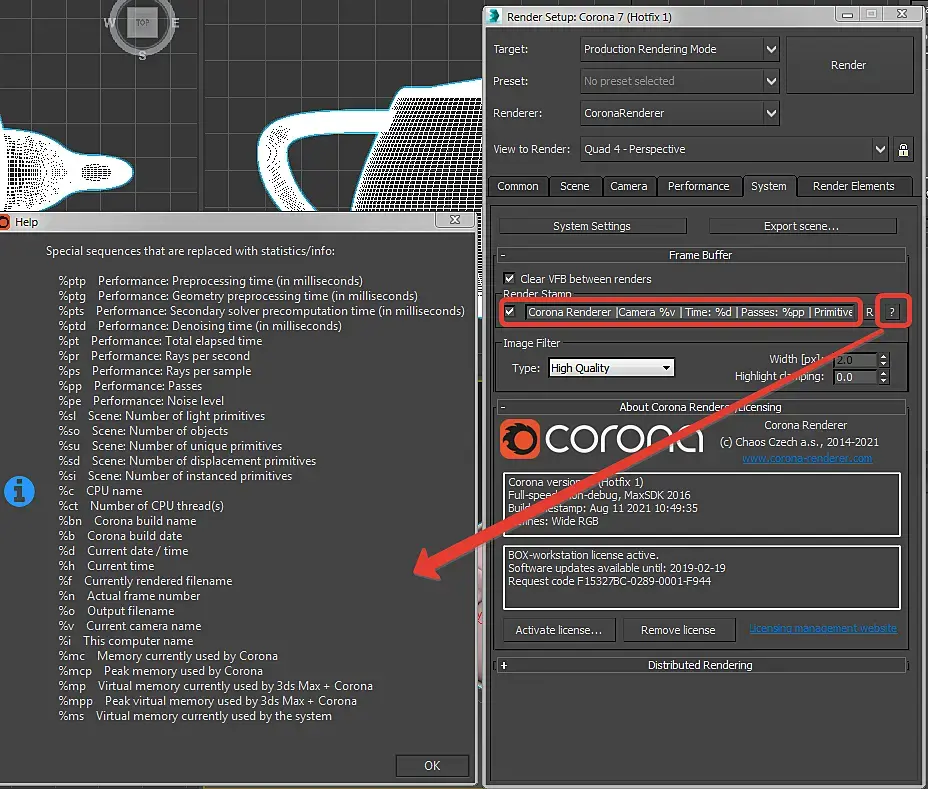Click the 'Request code F15327BC-0289-0001-F944' line

coord(610,581)
